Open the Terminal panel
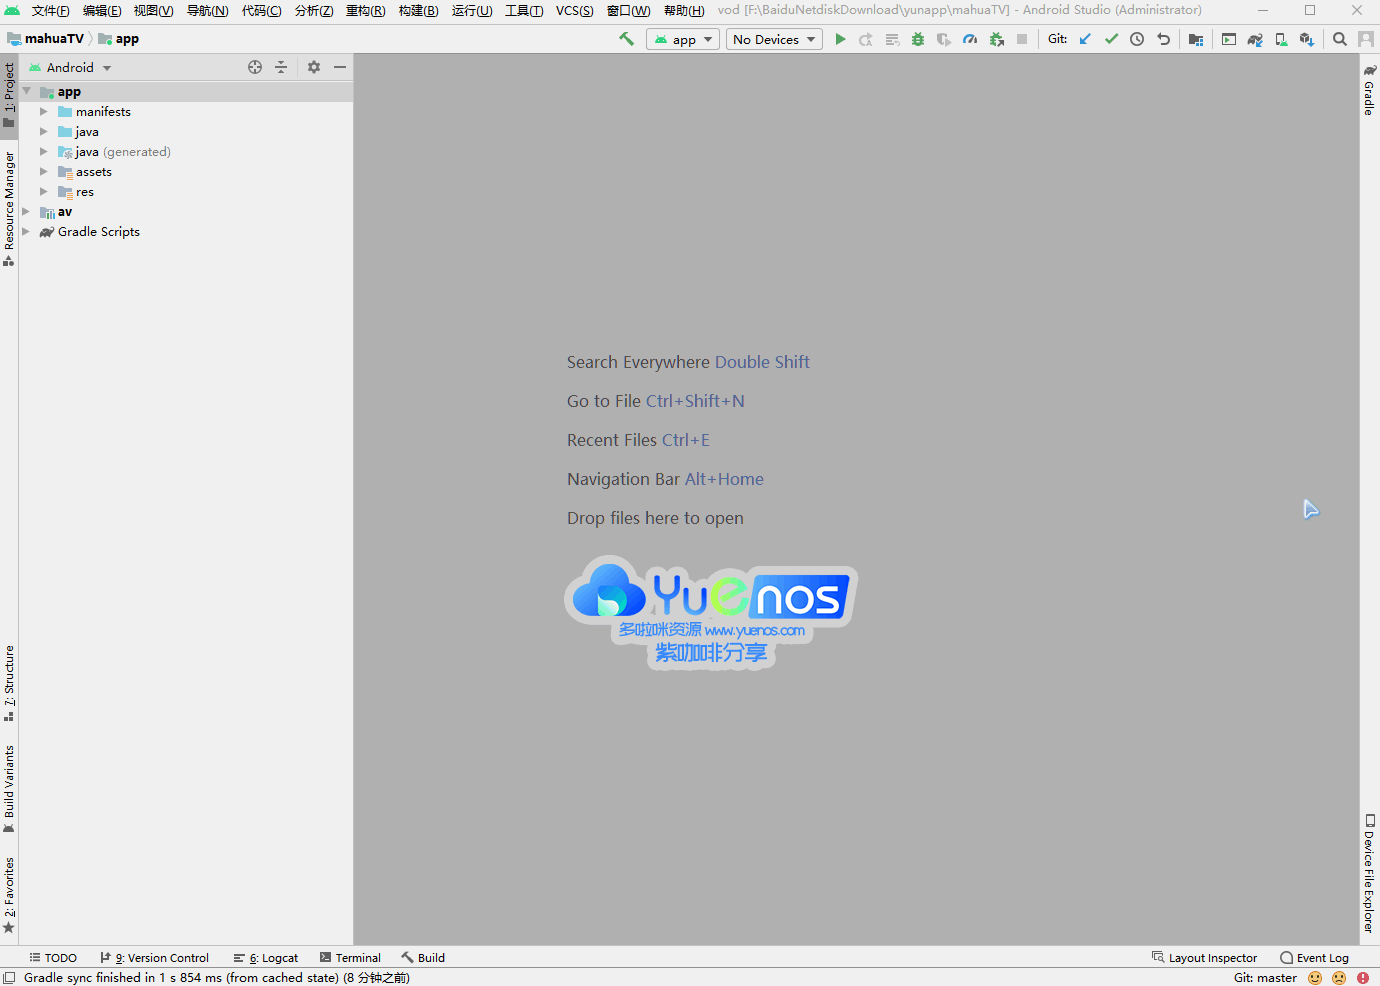 pos(350,957)
